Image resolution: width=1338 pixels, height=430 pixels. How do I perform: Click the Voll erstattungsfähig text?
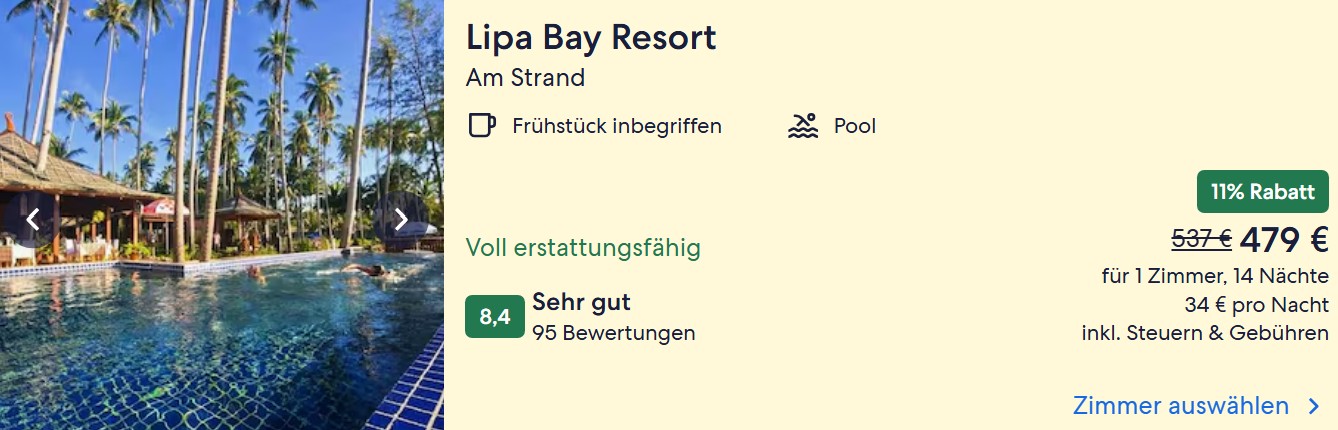click(x=583, y=247)
